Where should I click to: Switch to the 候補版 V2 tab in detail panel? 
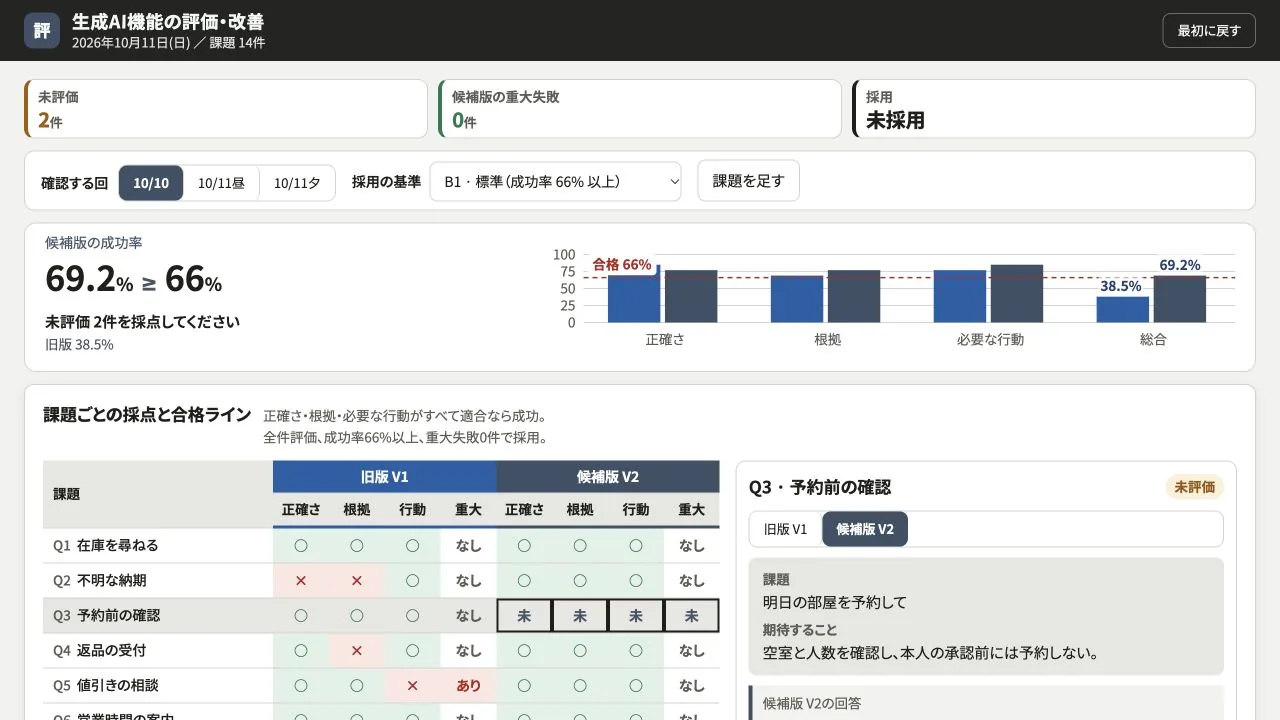click(x=865, y=529)
